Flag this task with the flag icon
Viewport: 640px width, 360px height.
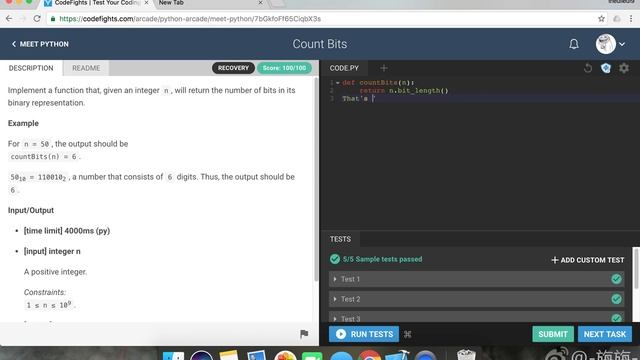[304, 334]
